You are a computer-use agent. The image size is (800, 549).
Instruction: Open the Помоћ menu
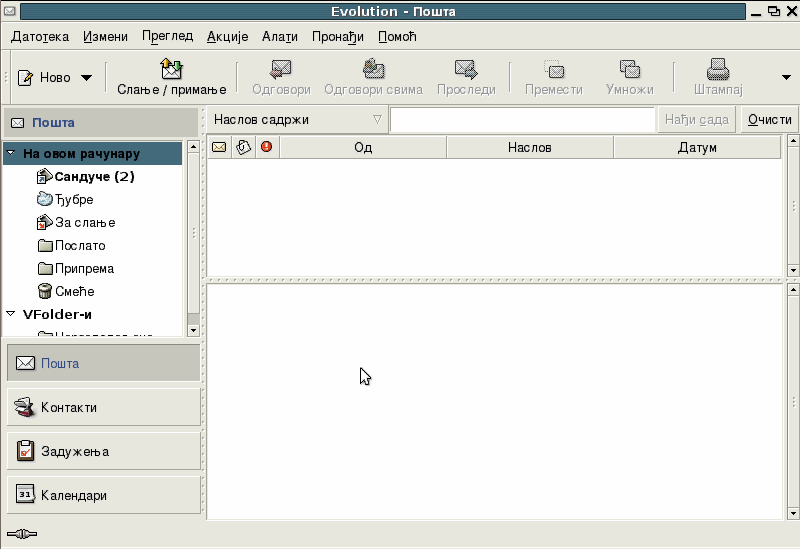(x=397, y=37)
